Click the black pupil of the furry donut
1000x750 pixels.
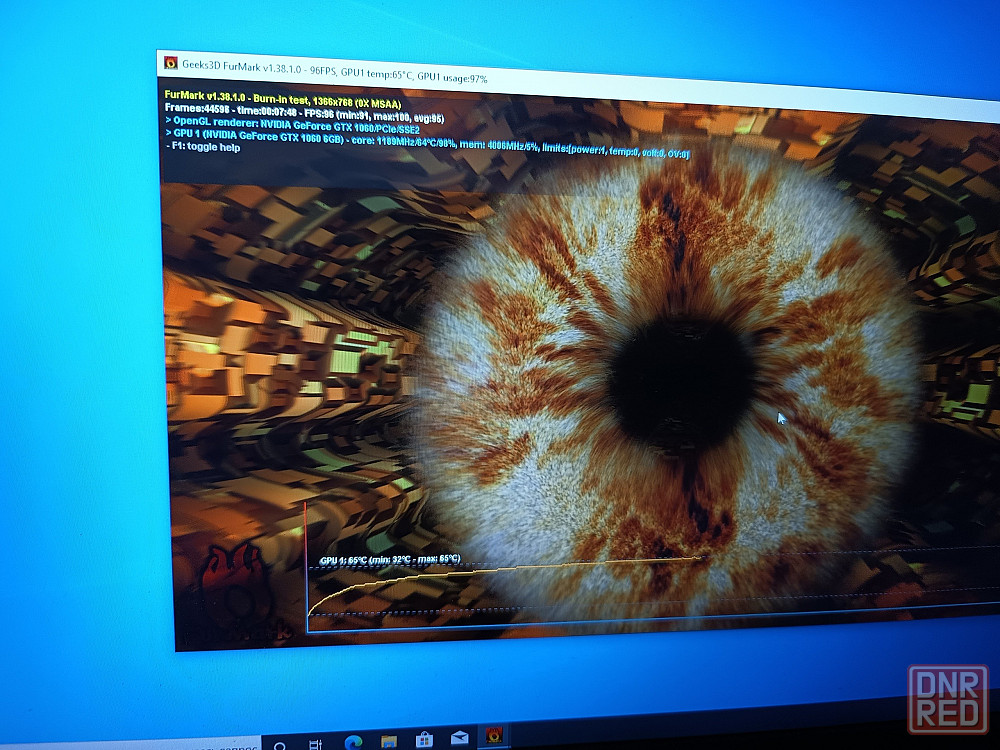(x=681, y=384)
